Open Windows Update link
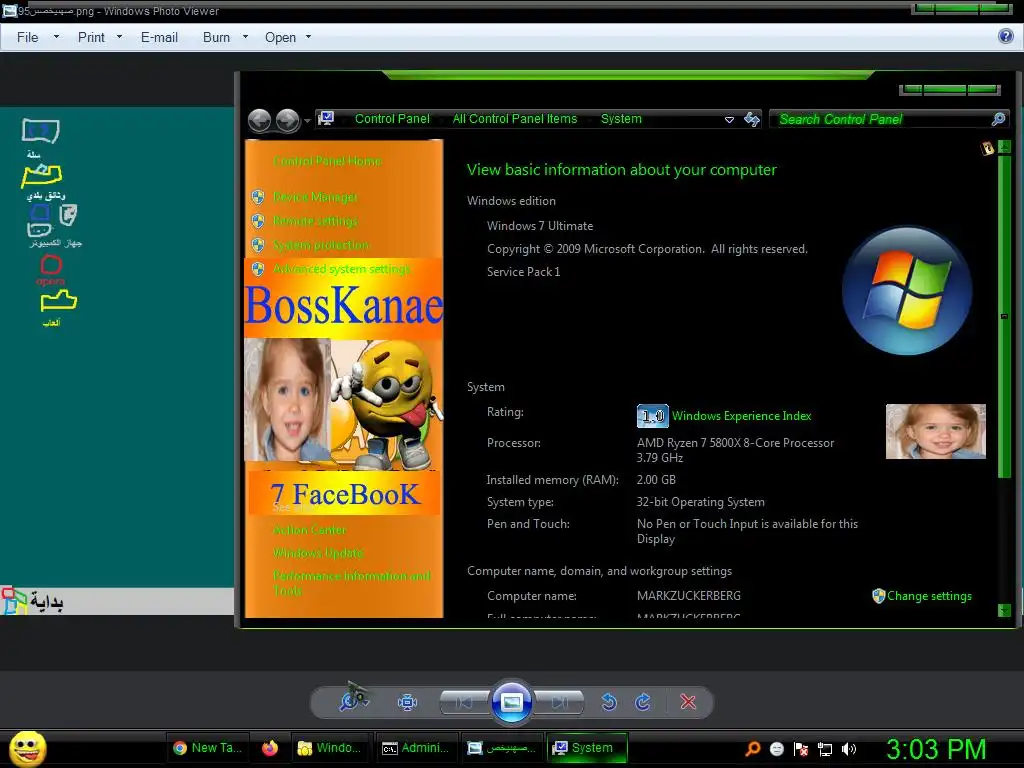This screenshot has width=1024, height=768. point(318,552)
